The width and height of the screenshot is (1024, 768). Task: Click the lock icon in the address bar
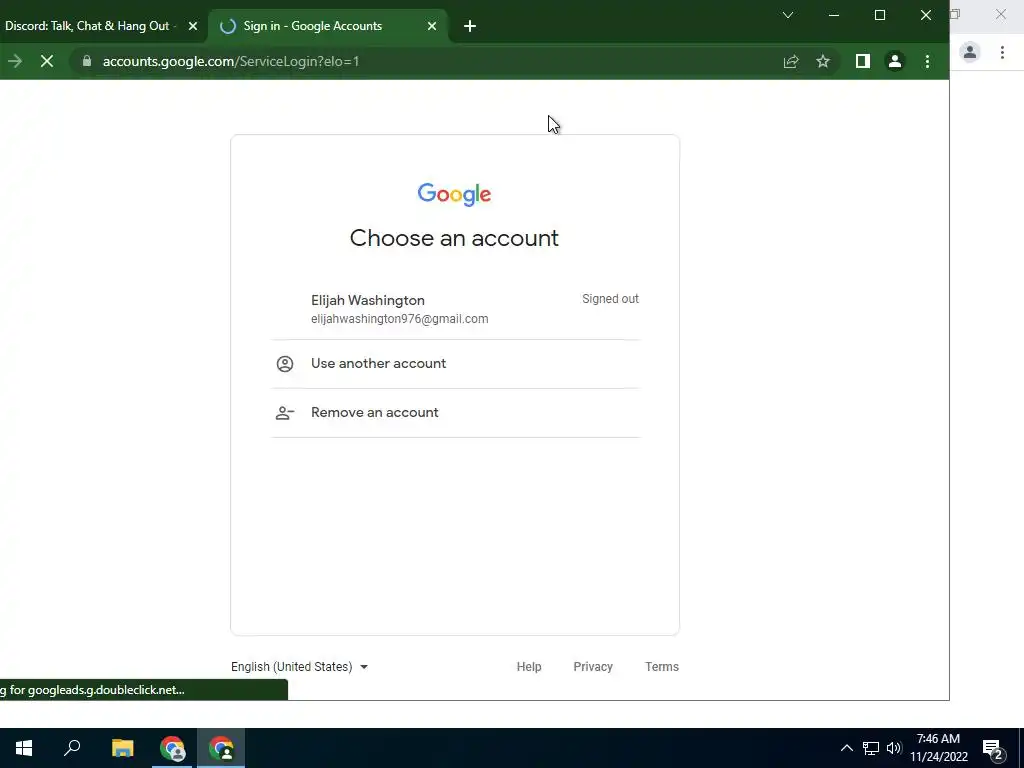click(87, 61)
